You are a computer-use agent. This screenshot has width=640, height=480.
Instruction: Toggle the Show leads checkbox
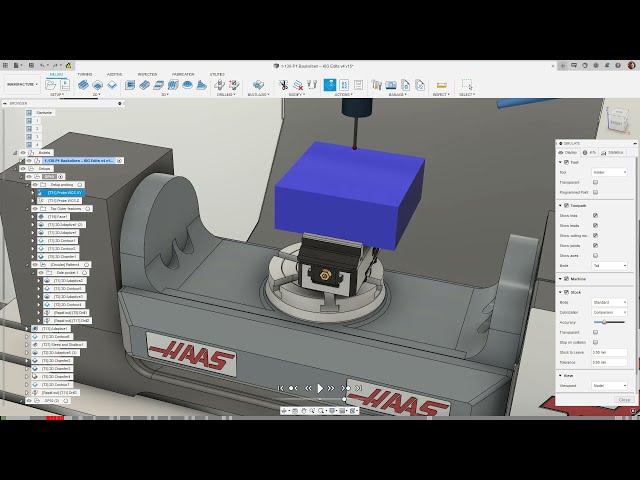(x=595, y=225)
